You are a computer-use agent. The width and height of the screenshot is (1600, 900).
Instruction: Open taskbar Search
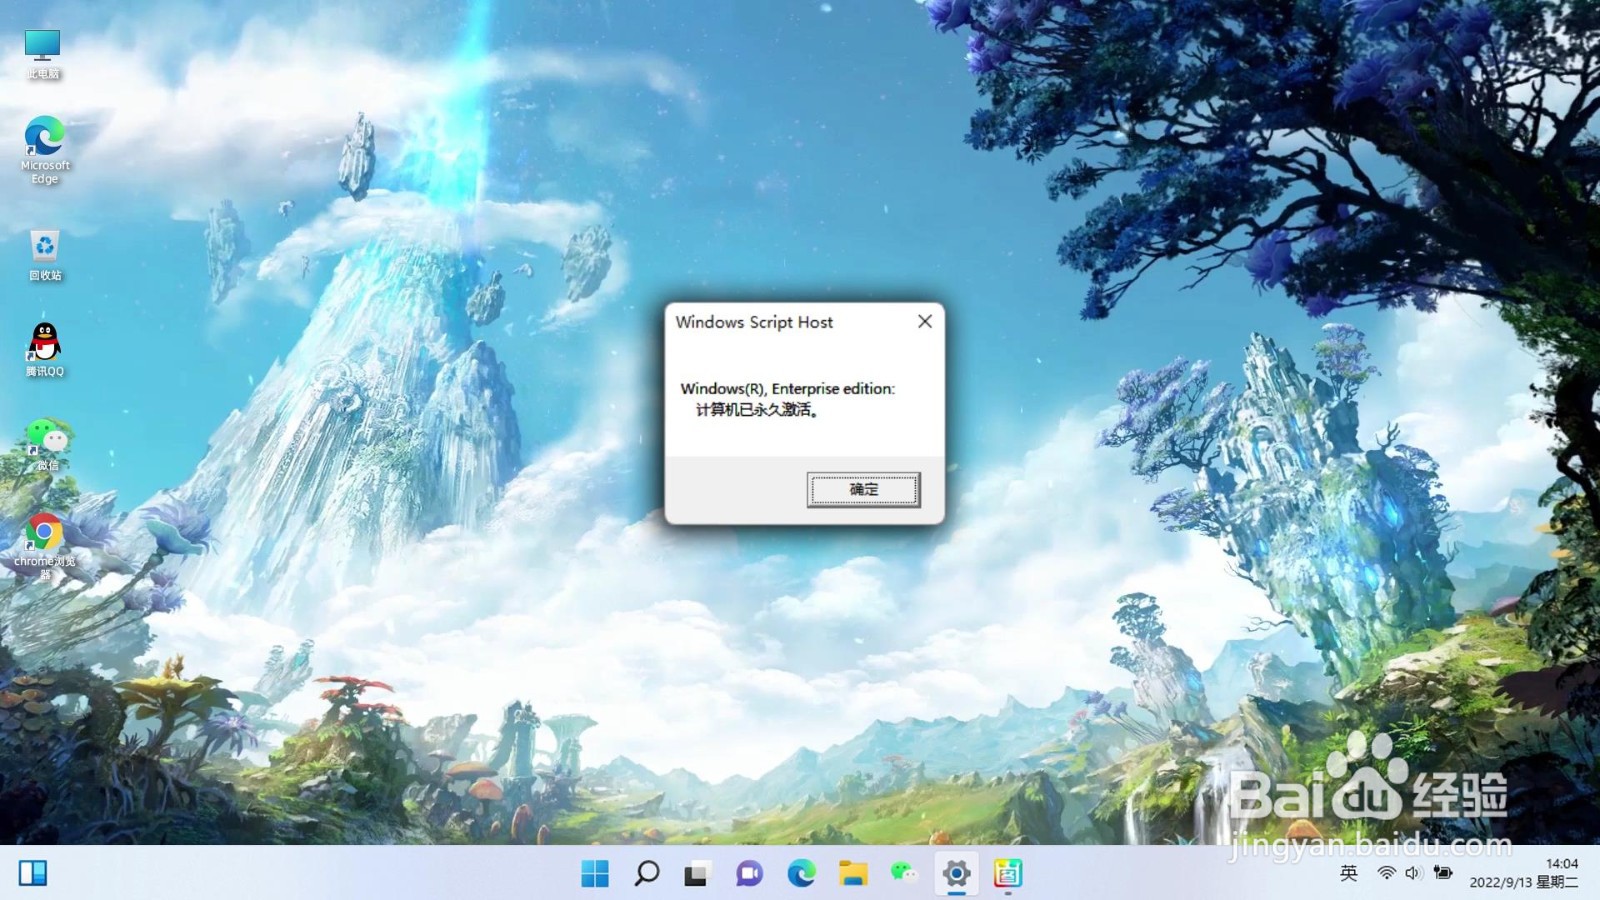pos(647,873)
